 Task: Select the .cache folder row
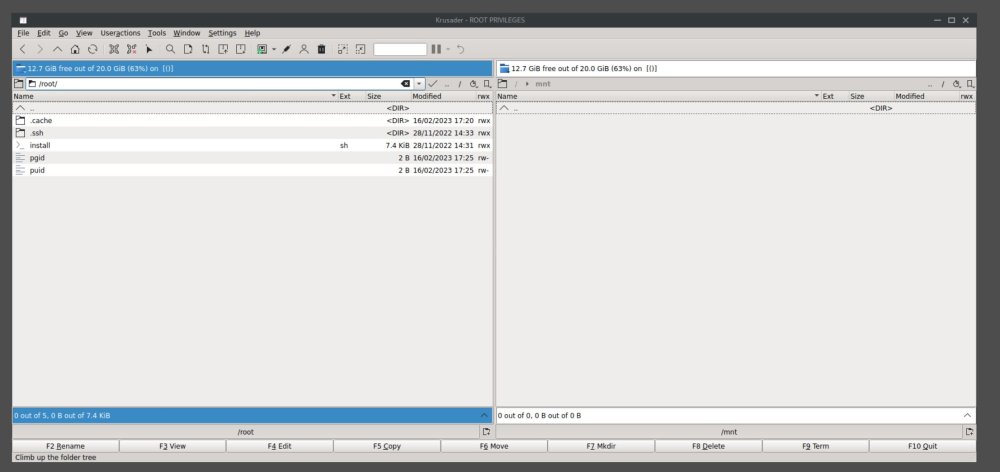[252, 121]
